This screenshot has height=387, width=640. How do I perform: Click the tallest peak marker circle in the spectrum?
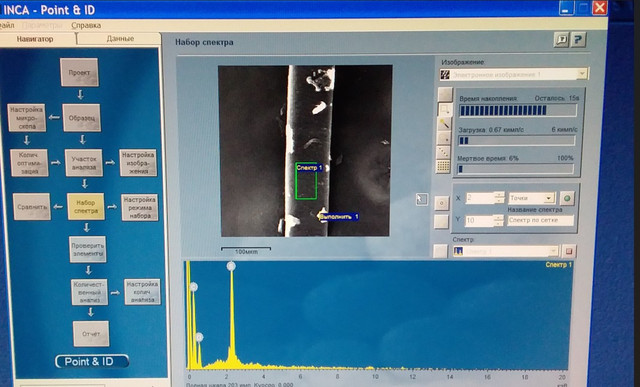click(x=231, y=266)
